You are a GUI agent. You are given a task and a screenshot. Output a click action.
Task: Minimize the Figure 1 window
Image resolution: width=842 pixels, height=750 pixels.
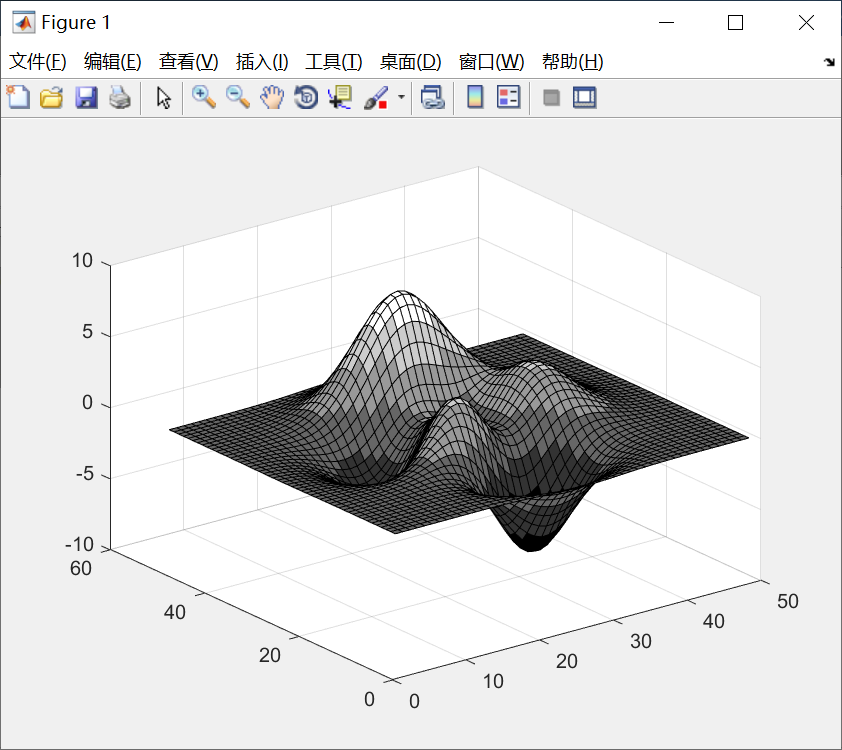(666, 23)
